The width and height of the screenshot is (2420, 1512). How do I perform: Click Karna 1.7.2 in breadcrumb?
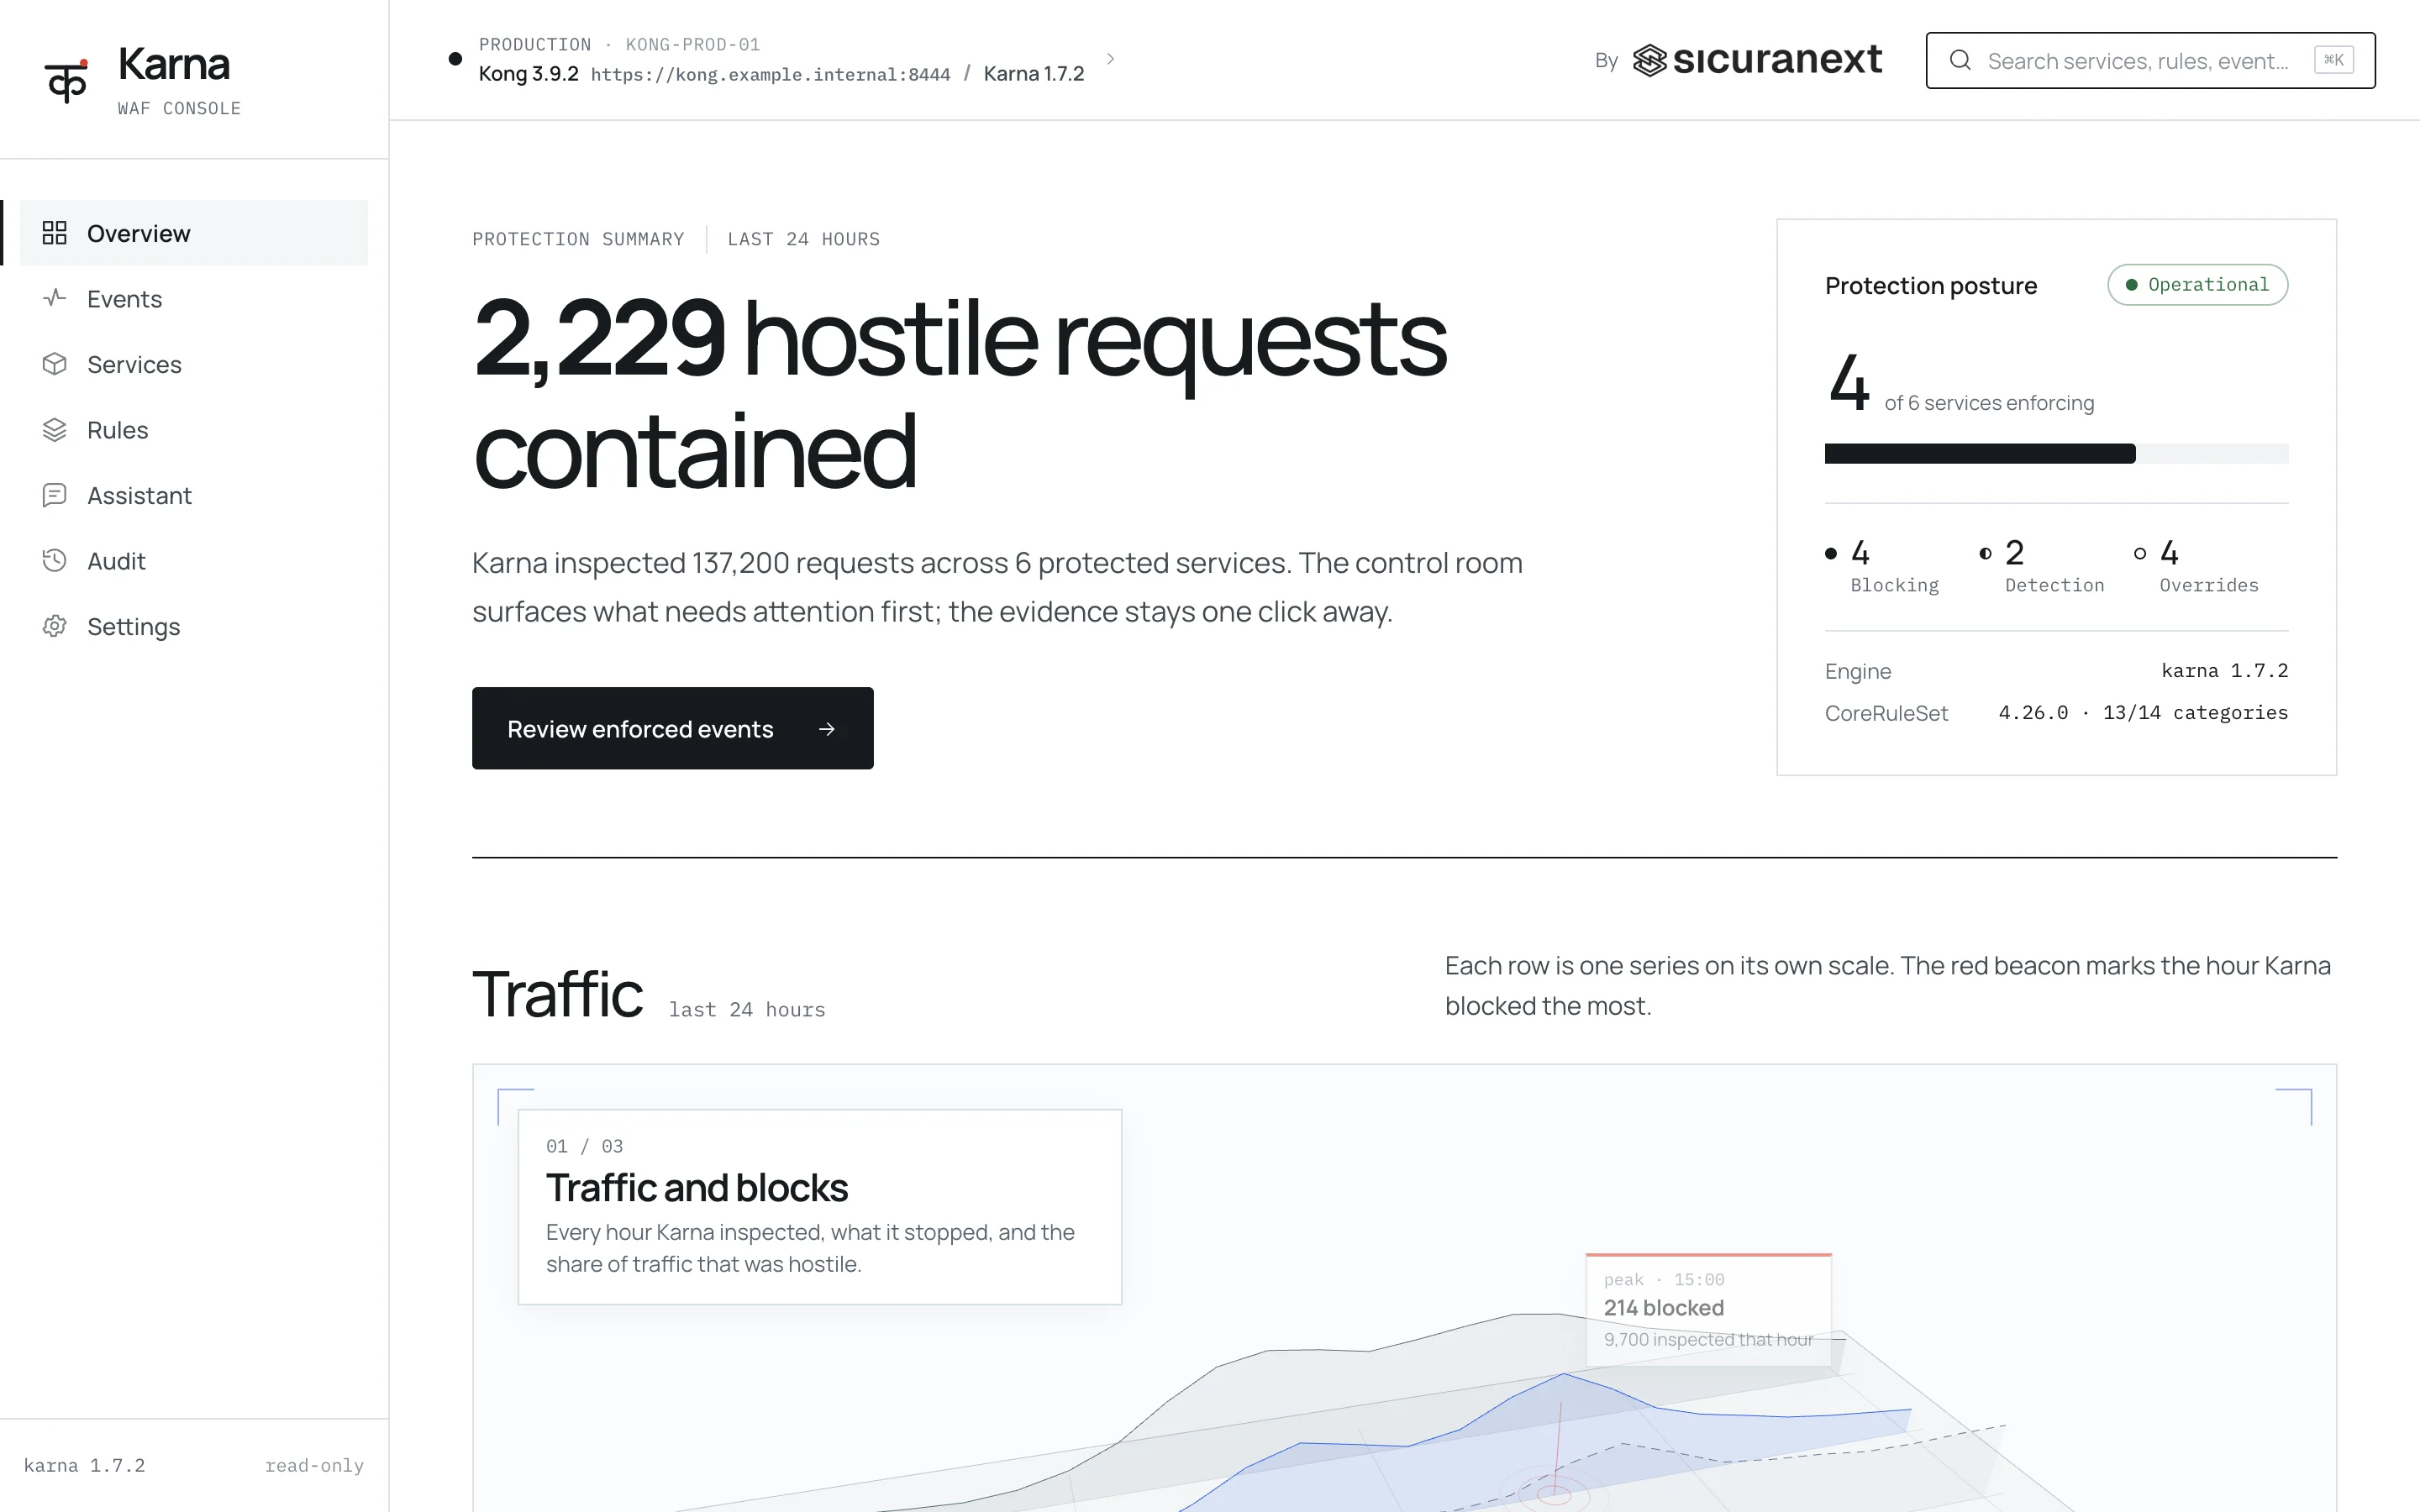pos(1034,74)
